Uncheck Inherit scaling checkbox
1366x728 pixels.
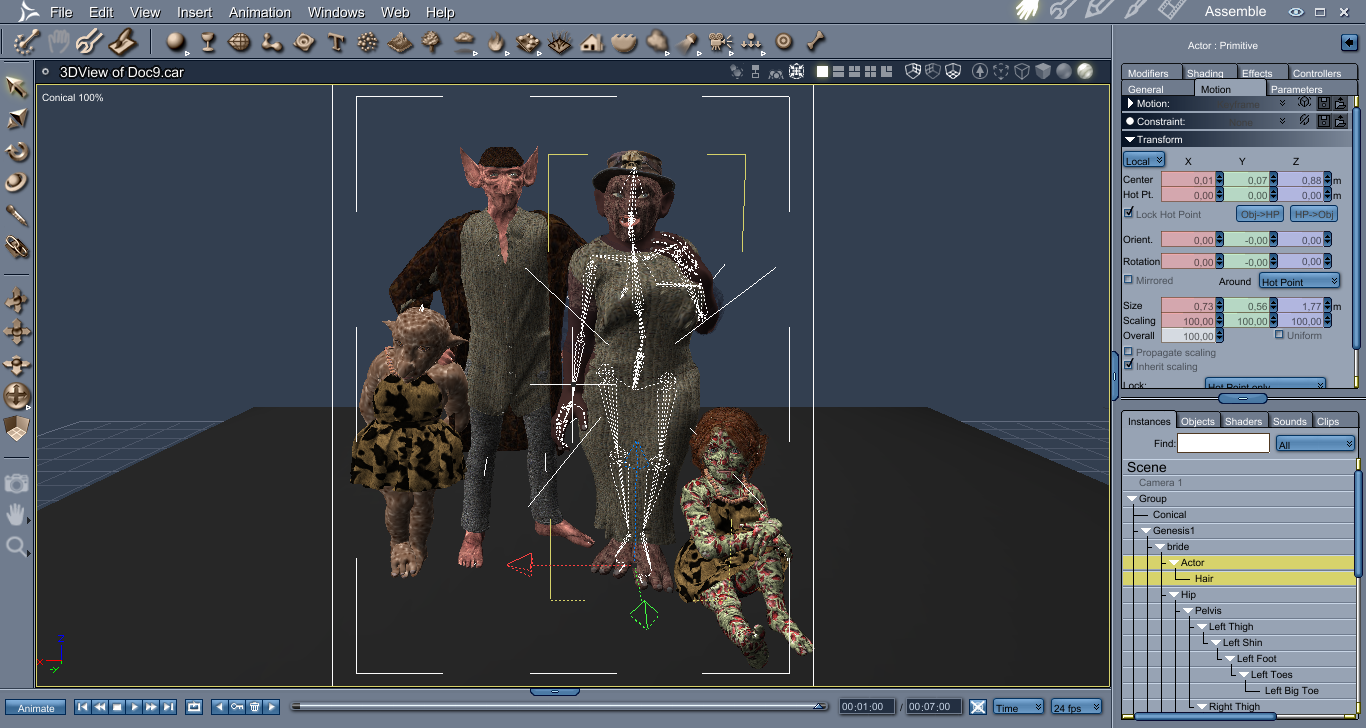[1129, 366]
